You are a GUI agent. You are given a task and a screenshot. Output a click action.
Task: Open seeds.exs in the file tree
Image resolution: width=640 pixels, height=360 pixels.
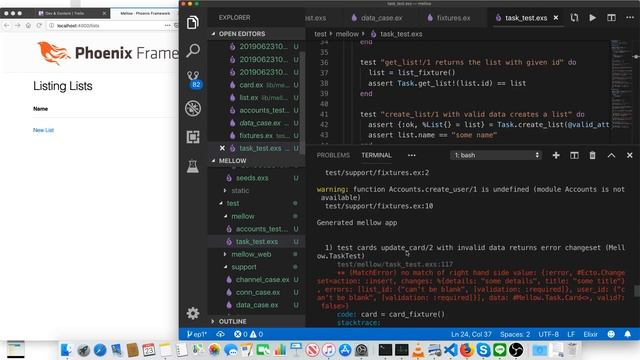tap(256, 178)
